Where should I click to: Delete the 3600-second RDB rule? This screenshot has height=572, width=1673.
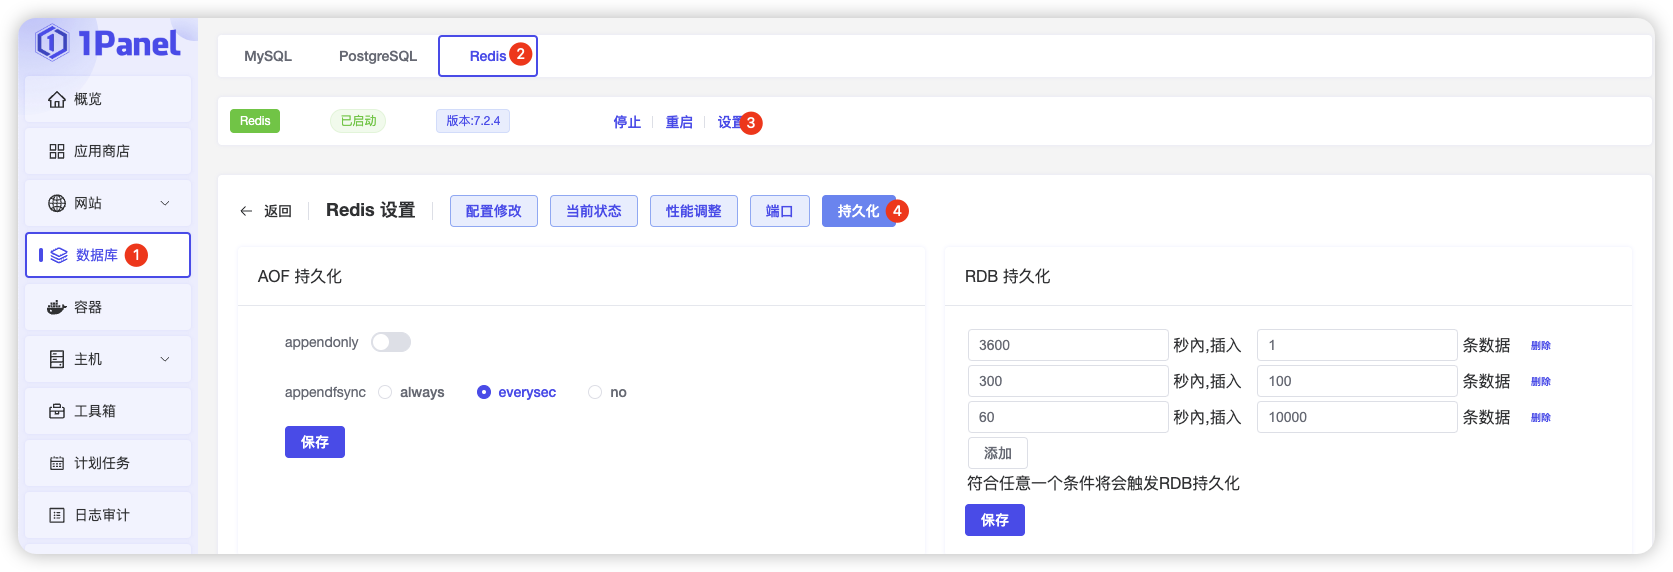pos(1541,345)
